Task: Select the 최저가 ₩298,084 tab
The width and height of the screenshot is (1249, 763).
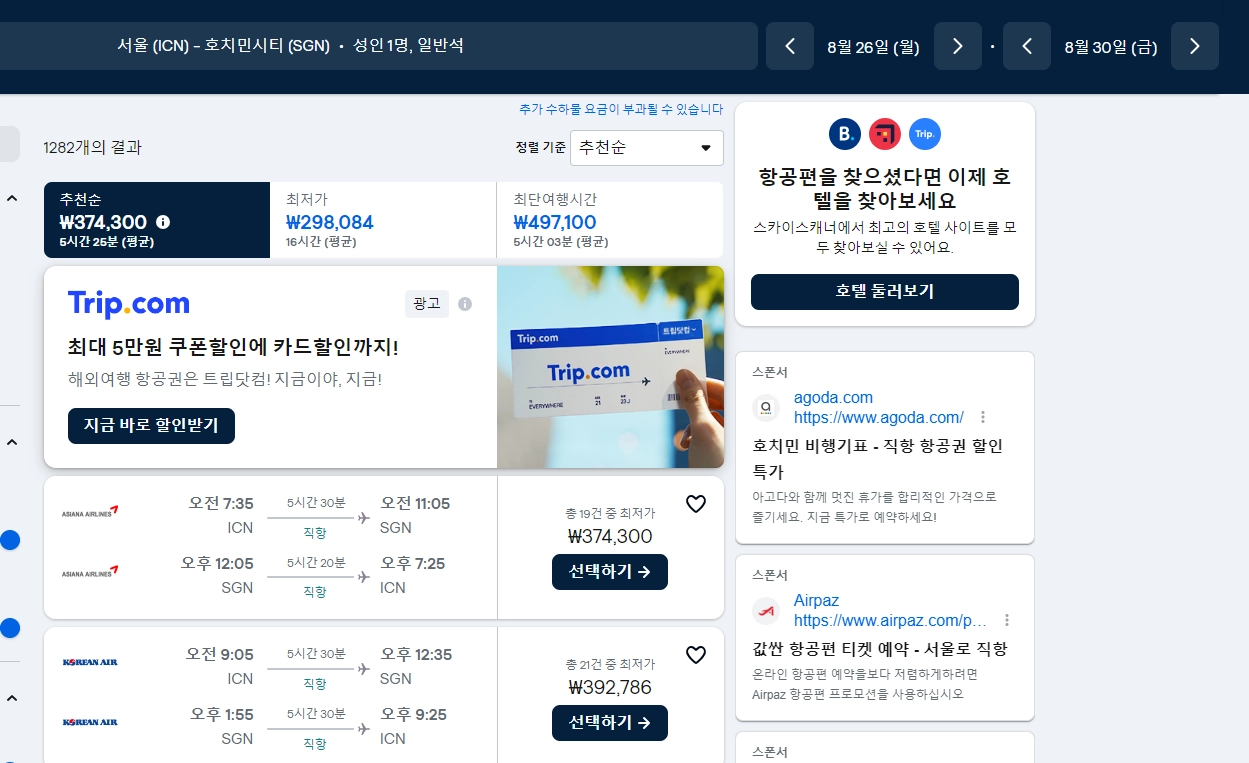Action: coord(384,220)
